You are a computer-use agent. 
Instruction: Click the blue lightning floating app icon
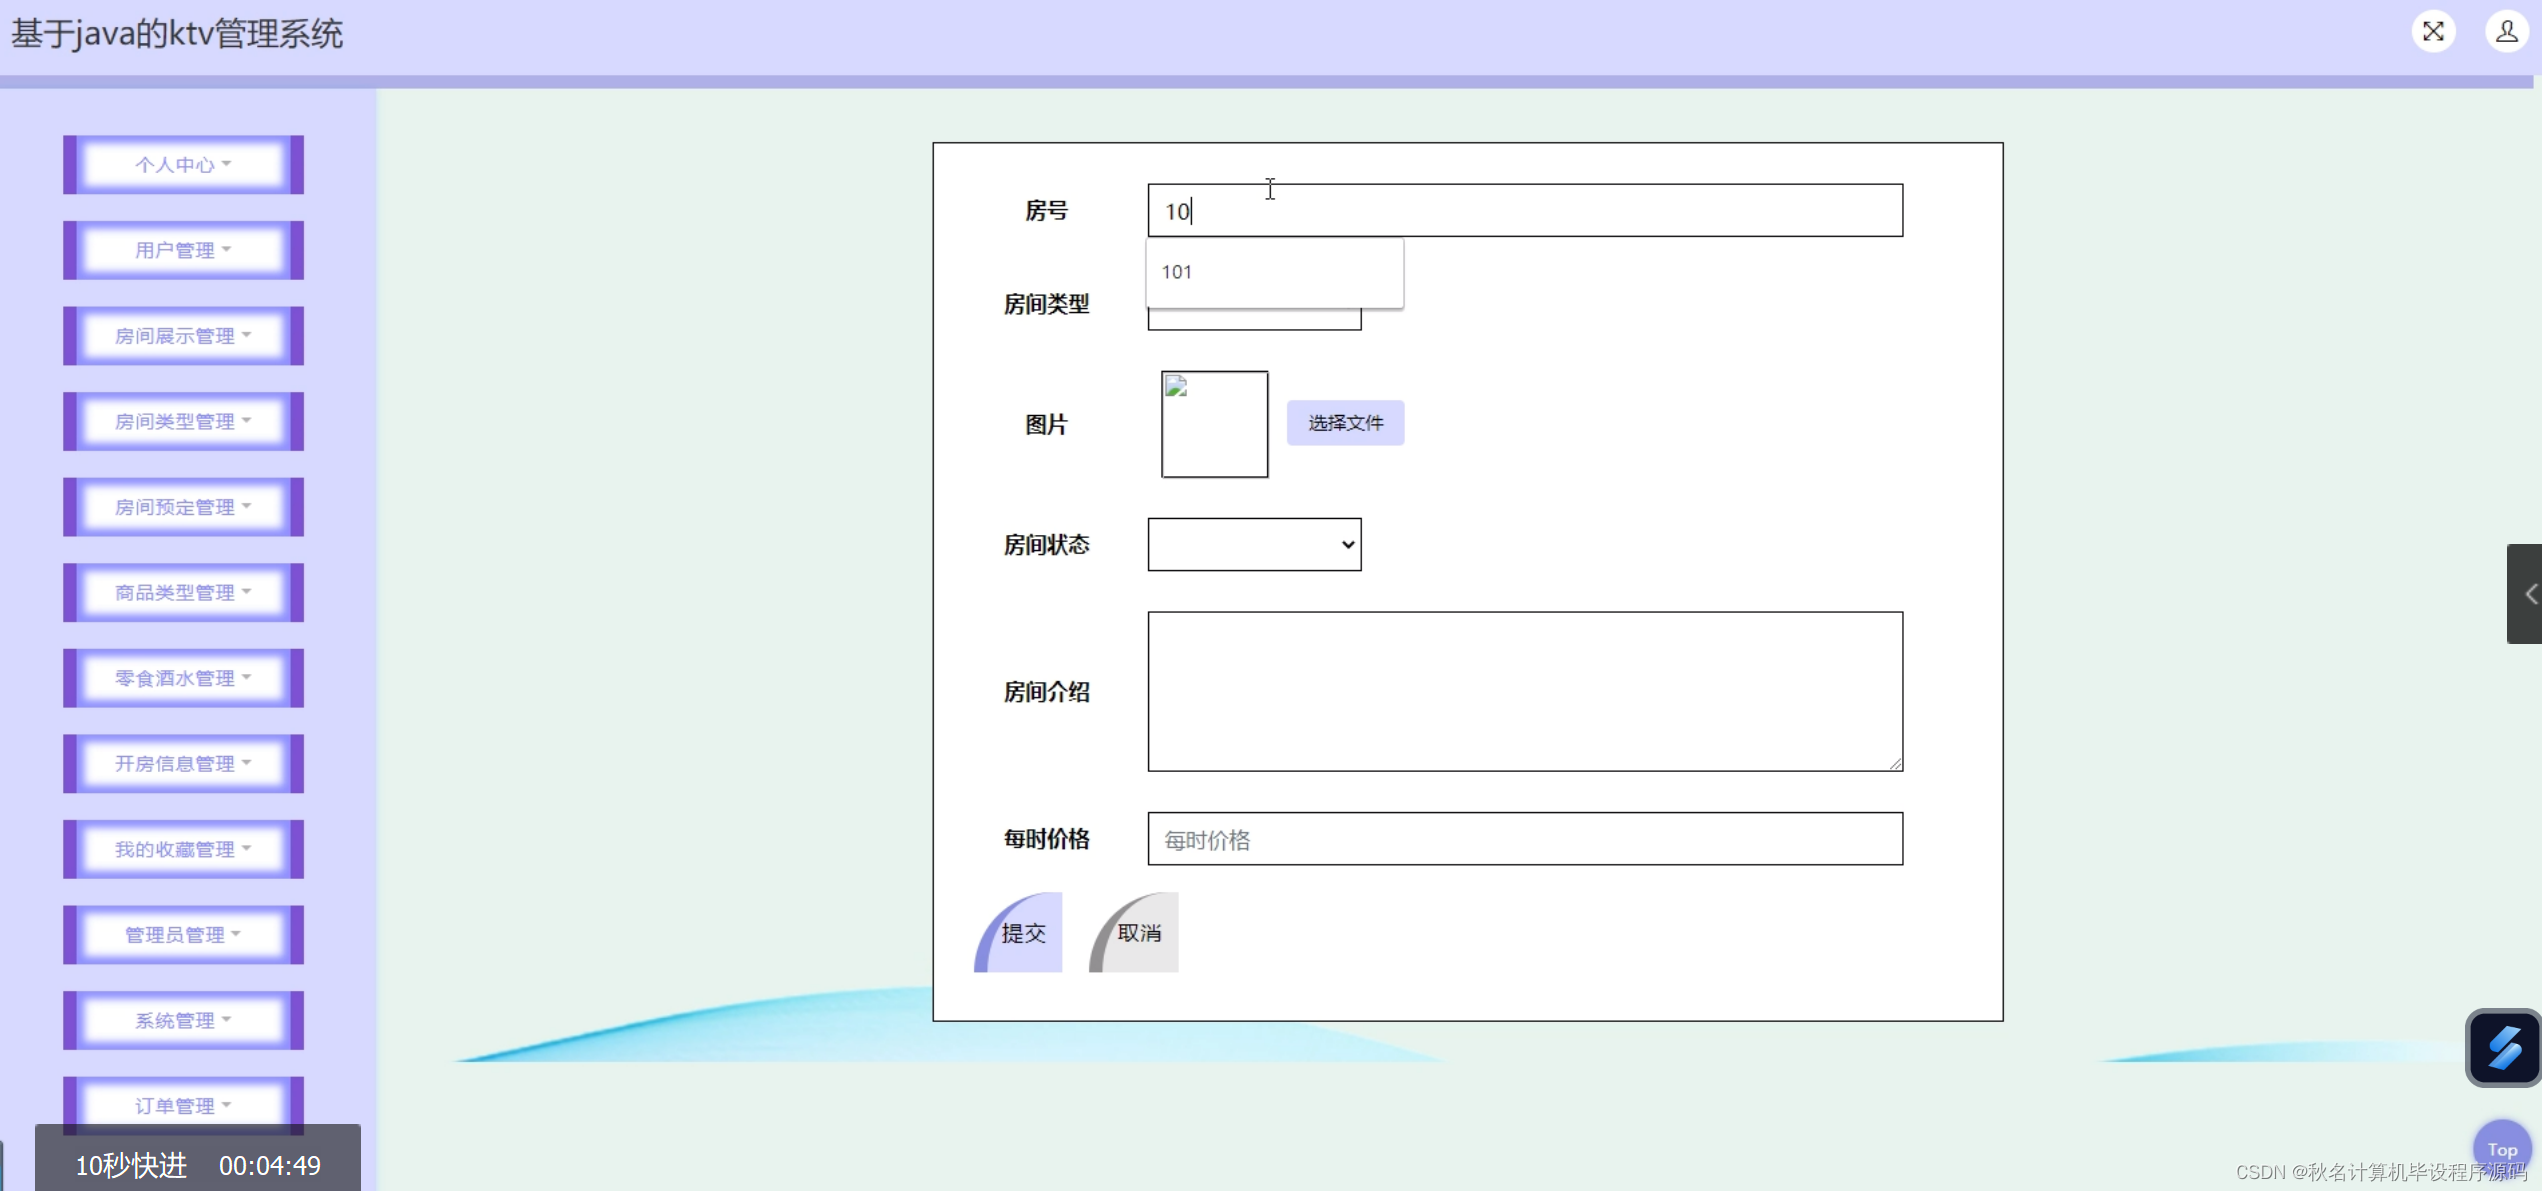coord(2503,1047)
